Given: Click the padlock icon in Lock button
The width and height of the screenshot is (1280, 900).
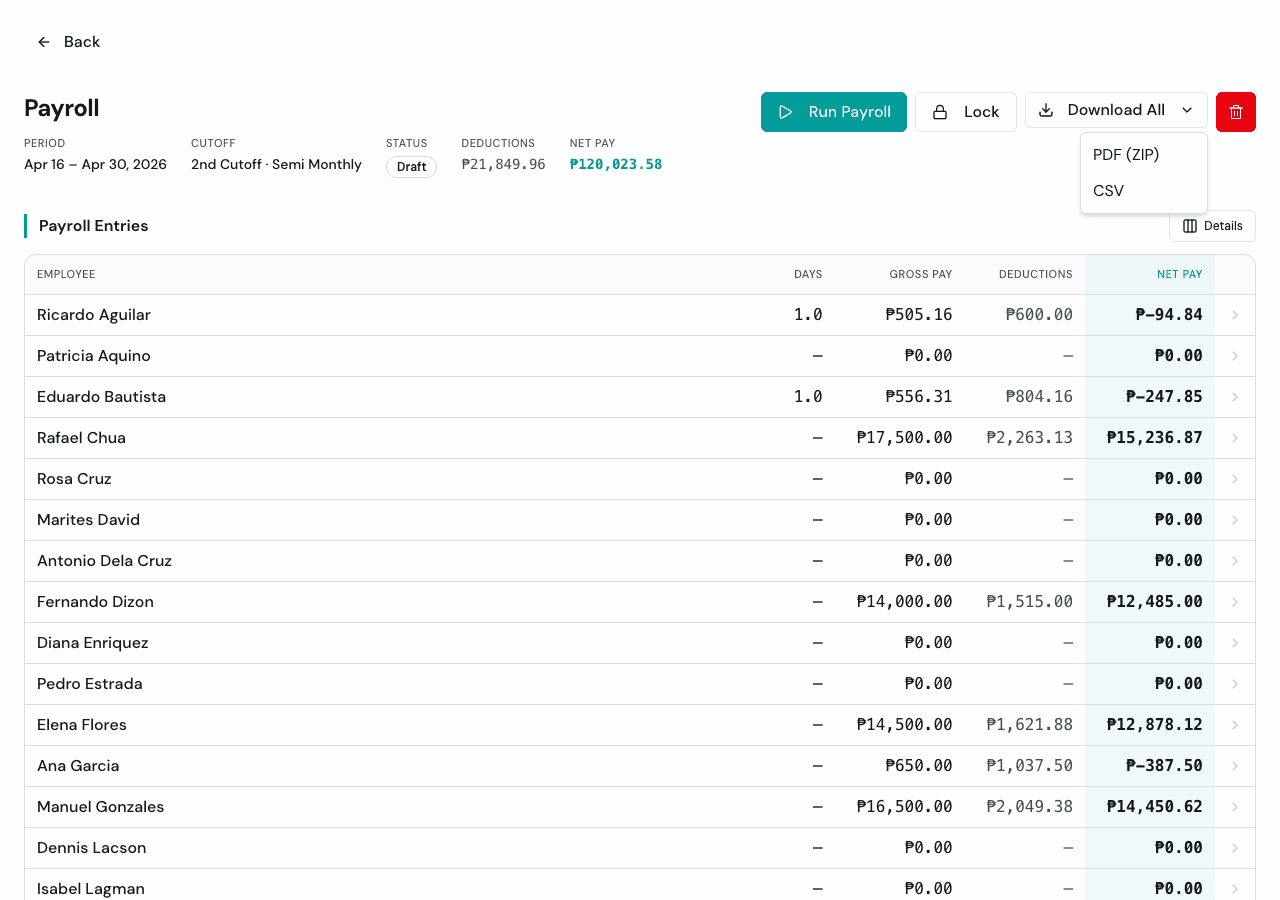Looking at the screenshot, I should pyautogui.click(x=940, y=112).
